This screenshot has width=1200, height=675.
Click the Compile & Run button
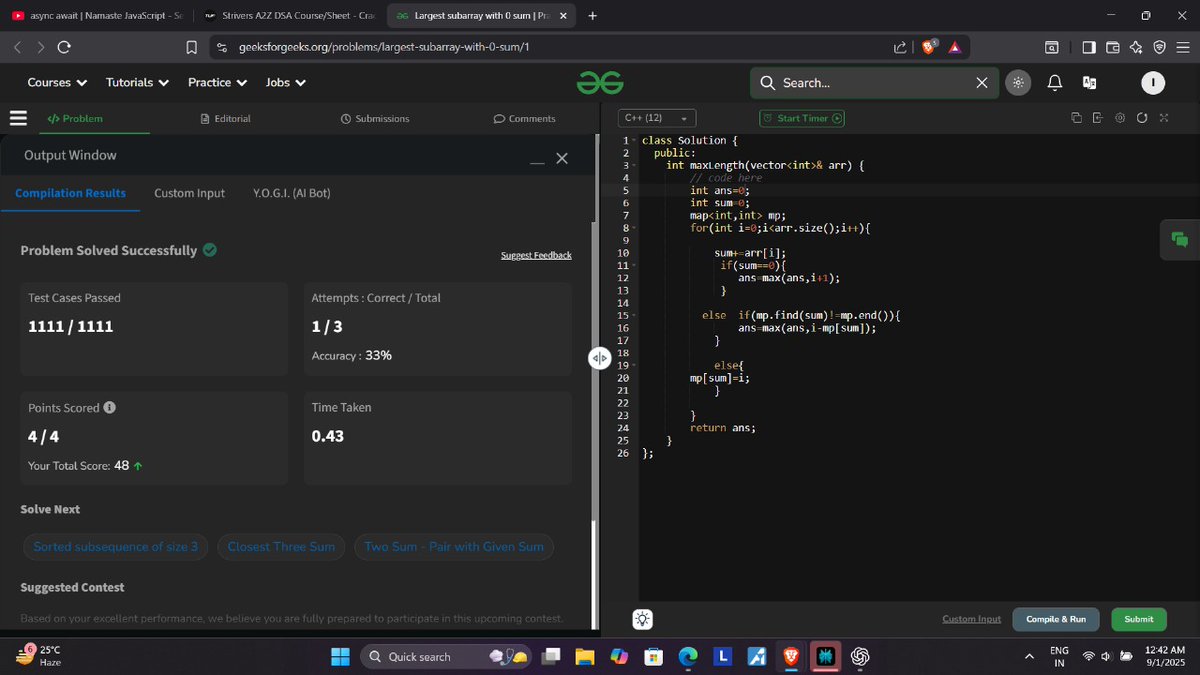(x=1056, y=619)
